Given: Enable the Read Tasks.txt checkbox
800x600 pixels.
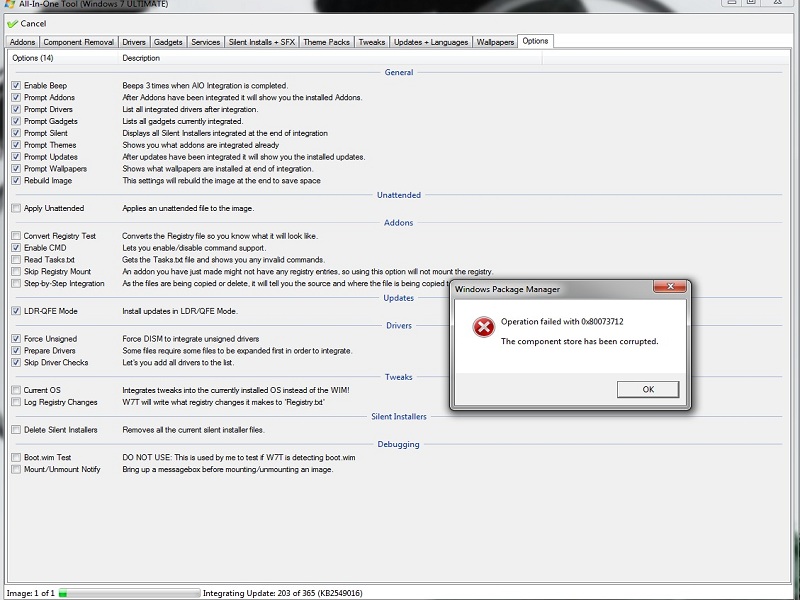Looking at the screenshot, I should [16, 260].
